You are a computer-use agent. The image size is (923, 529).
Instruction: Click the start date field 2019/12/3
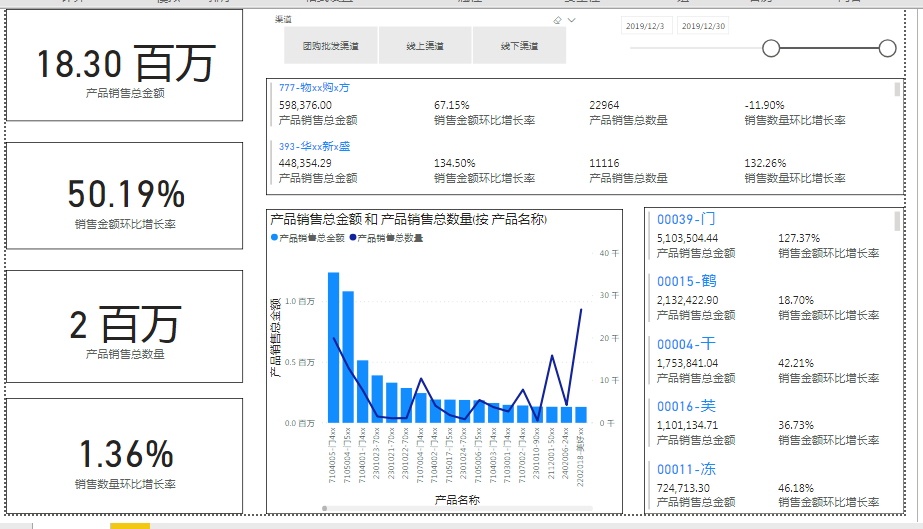[646, 26]
